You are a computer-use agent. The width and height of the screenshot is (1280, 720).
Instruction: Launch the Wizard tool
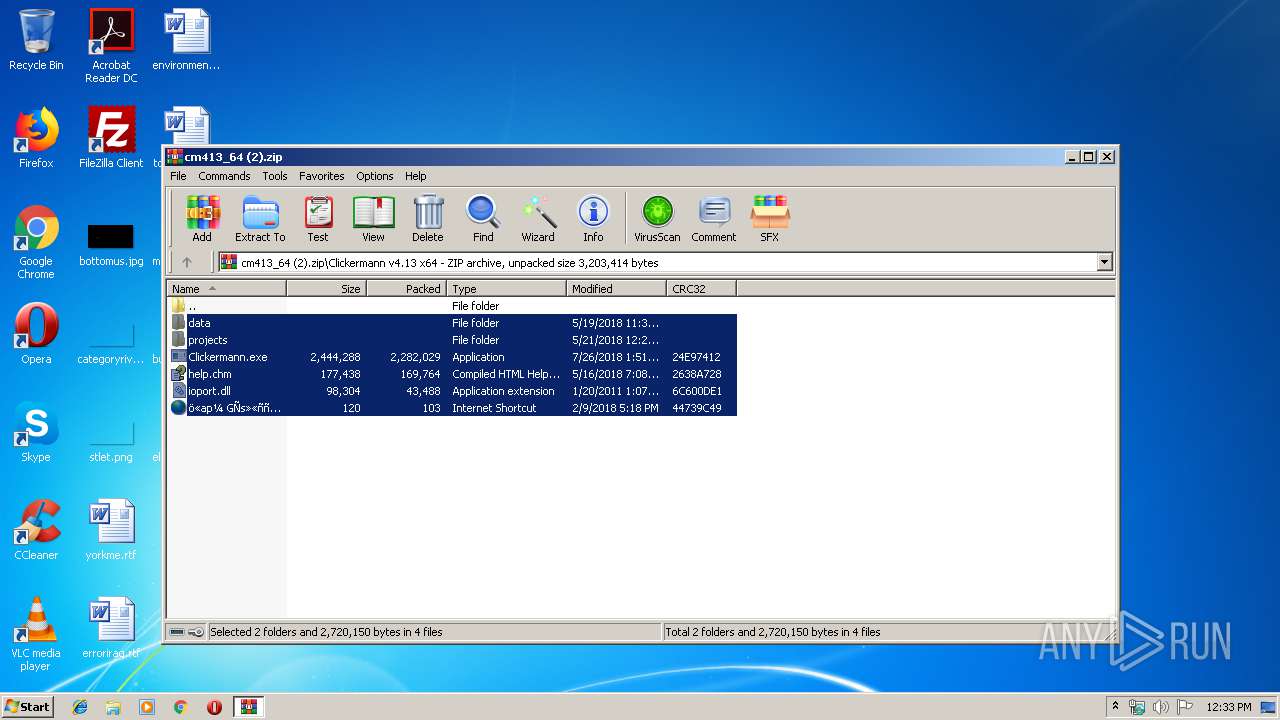point(538,219)
